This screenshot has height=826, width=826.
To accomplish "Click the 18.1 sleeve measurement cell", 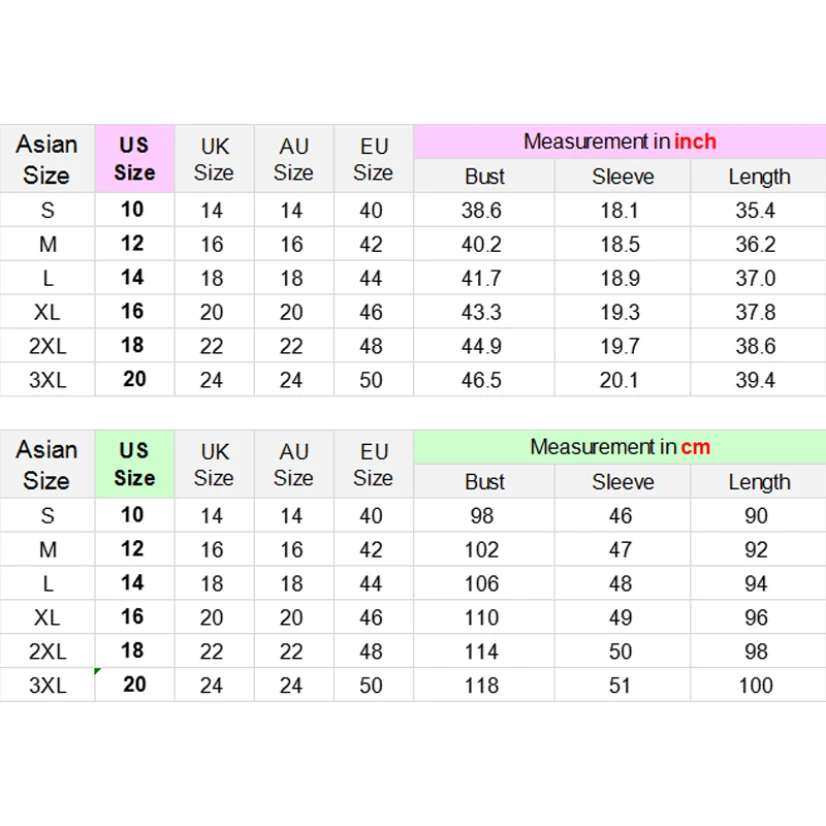I will (x=621, y=211).
